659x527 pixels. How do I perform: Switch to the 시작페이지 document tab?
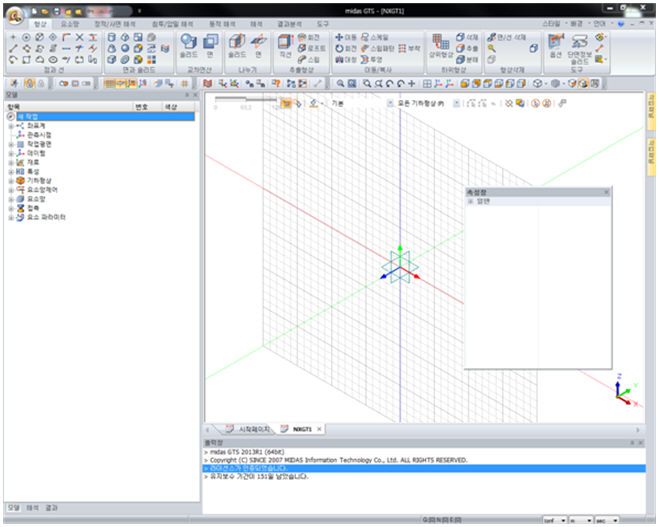[x=245, y=429]
